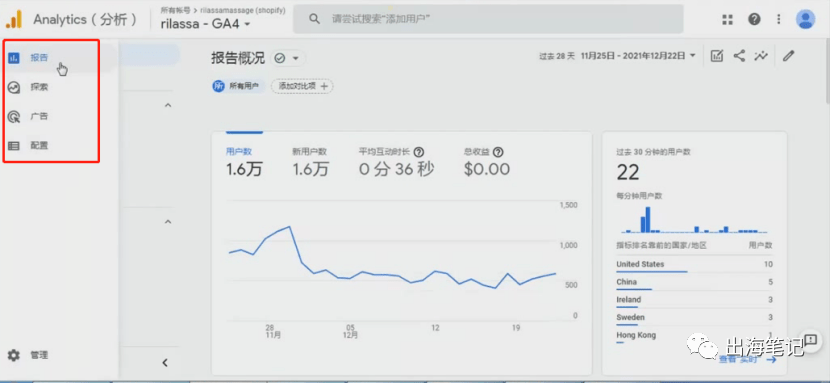
Task: Open the help question mark icon
Action: point(754,19)
